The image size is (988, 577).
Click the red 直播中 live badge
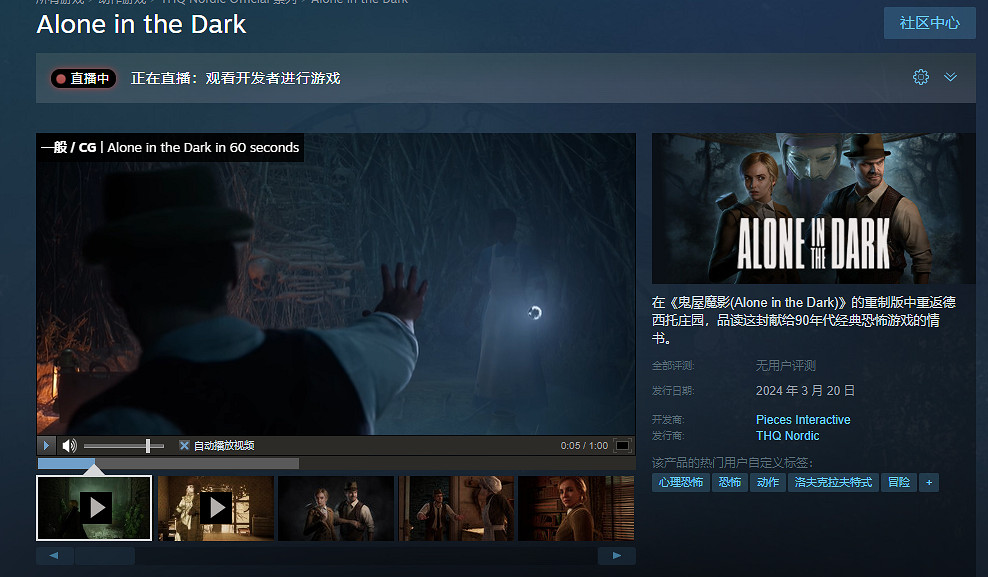pos(84,78)
